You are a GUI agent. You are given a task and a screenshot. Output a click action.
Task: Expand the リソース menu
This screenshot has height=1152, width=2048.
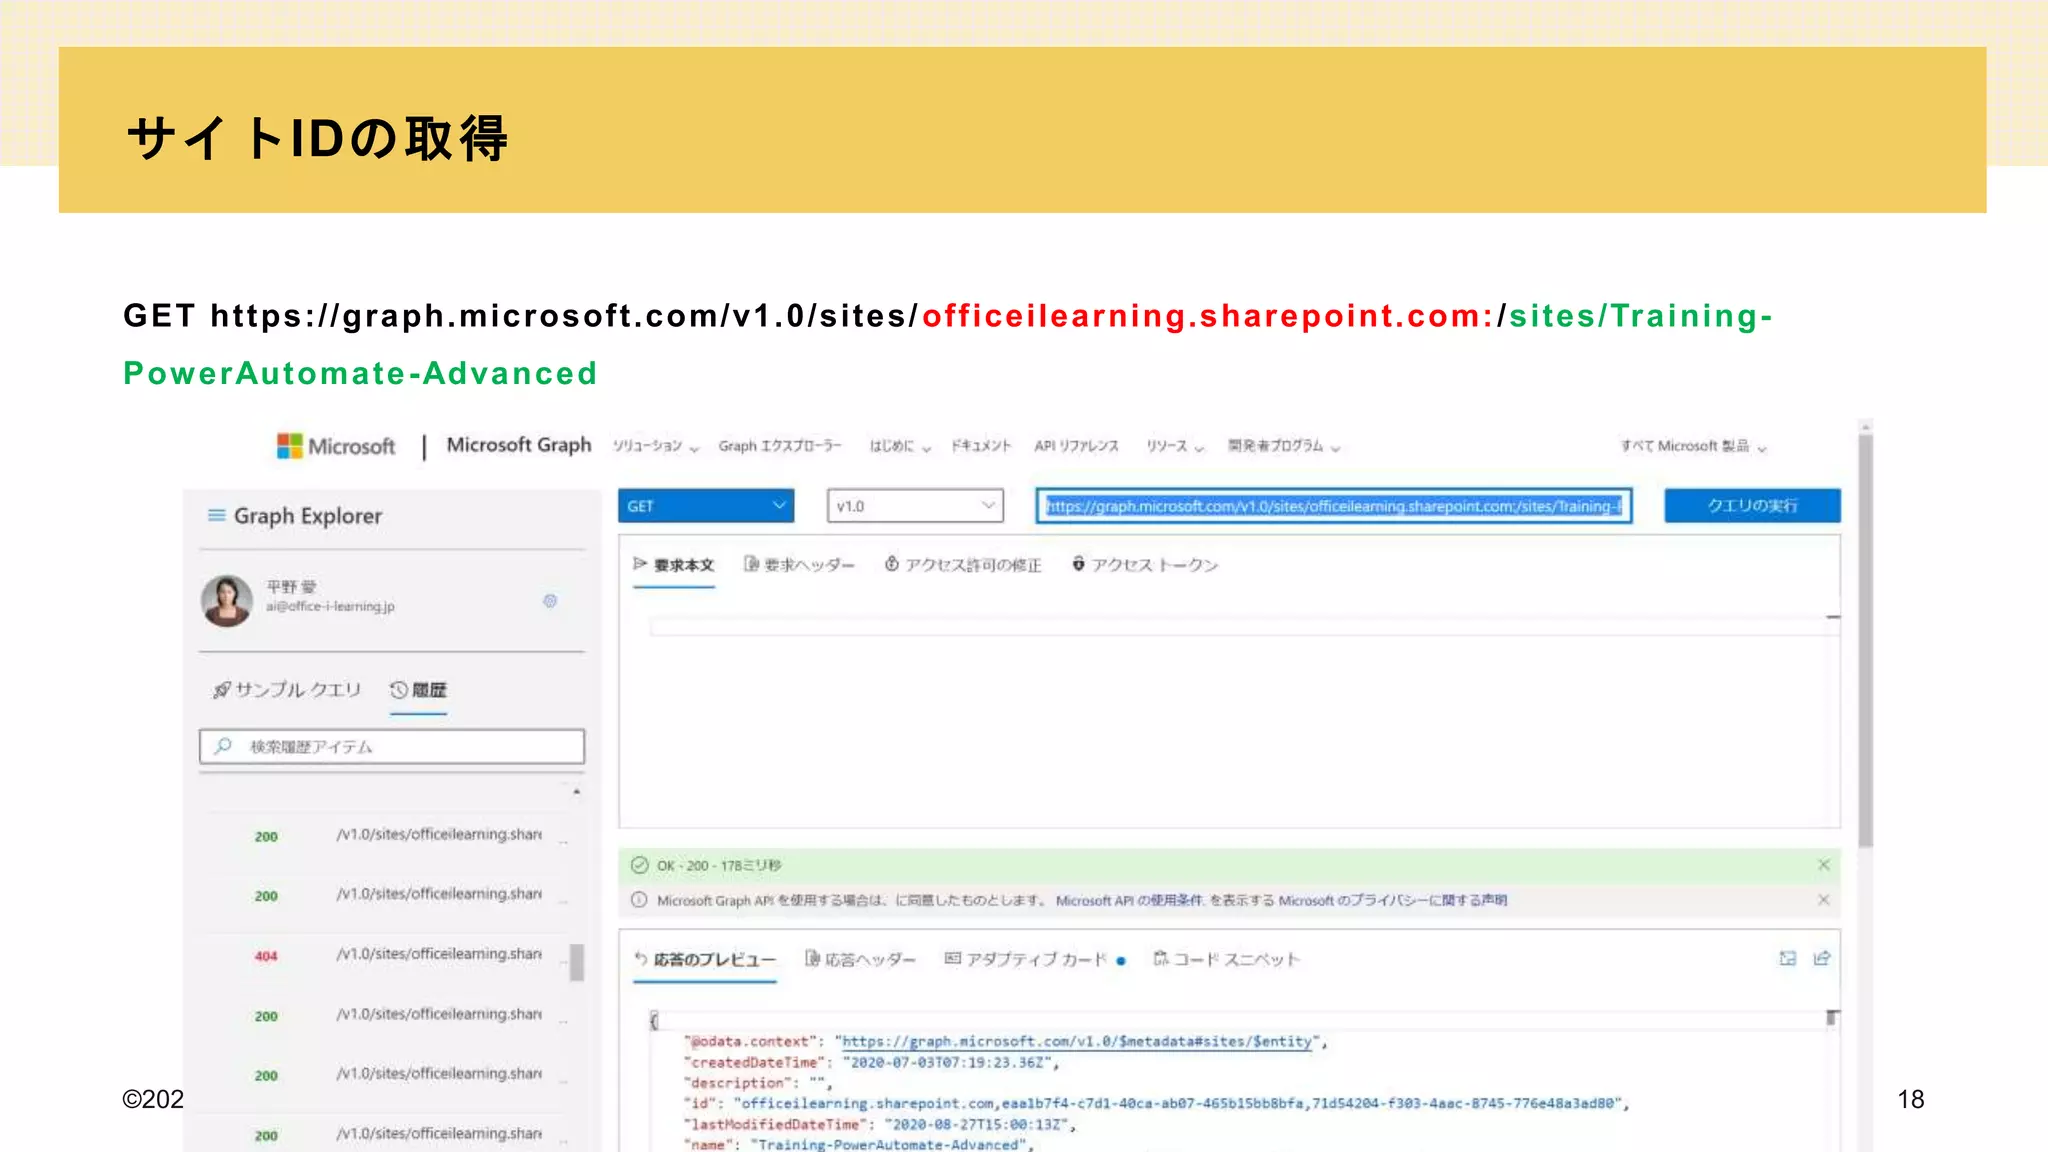1175,446
